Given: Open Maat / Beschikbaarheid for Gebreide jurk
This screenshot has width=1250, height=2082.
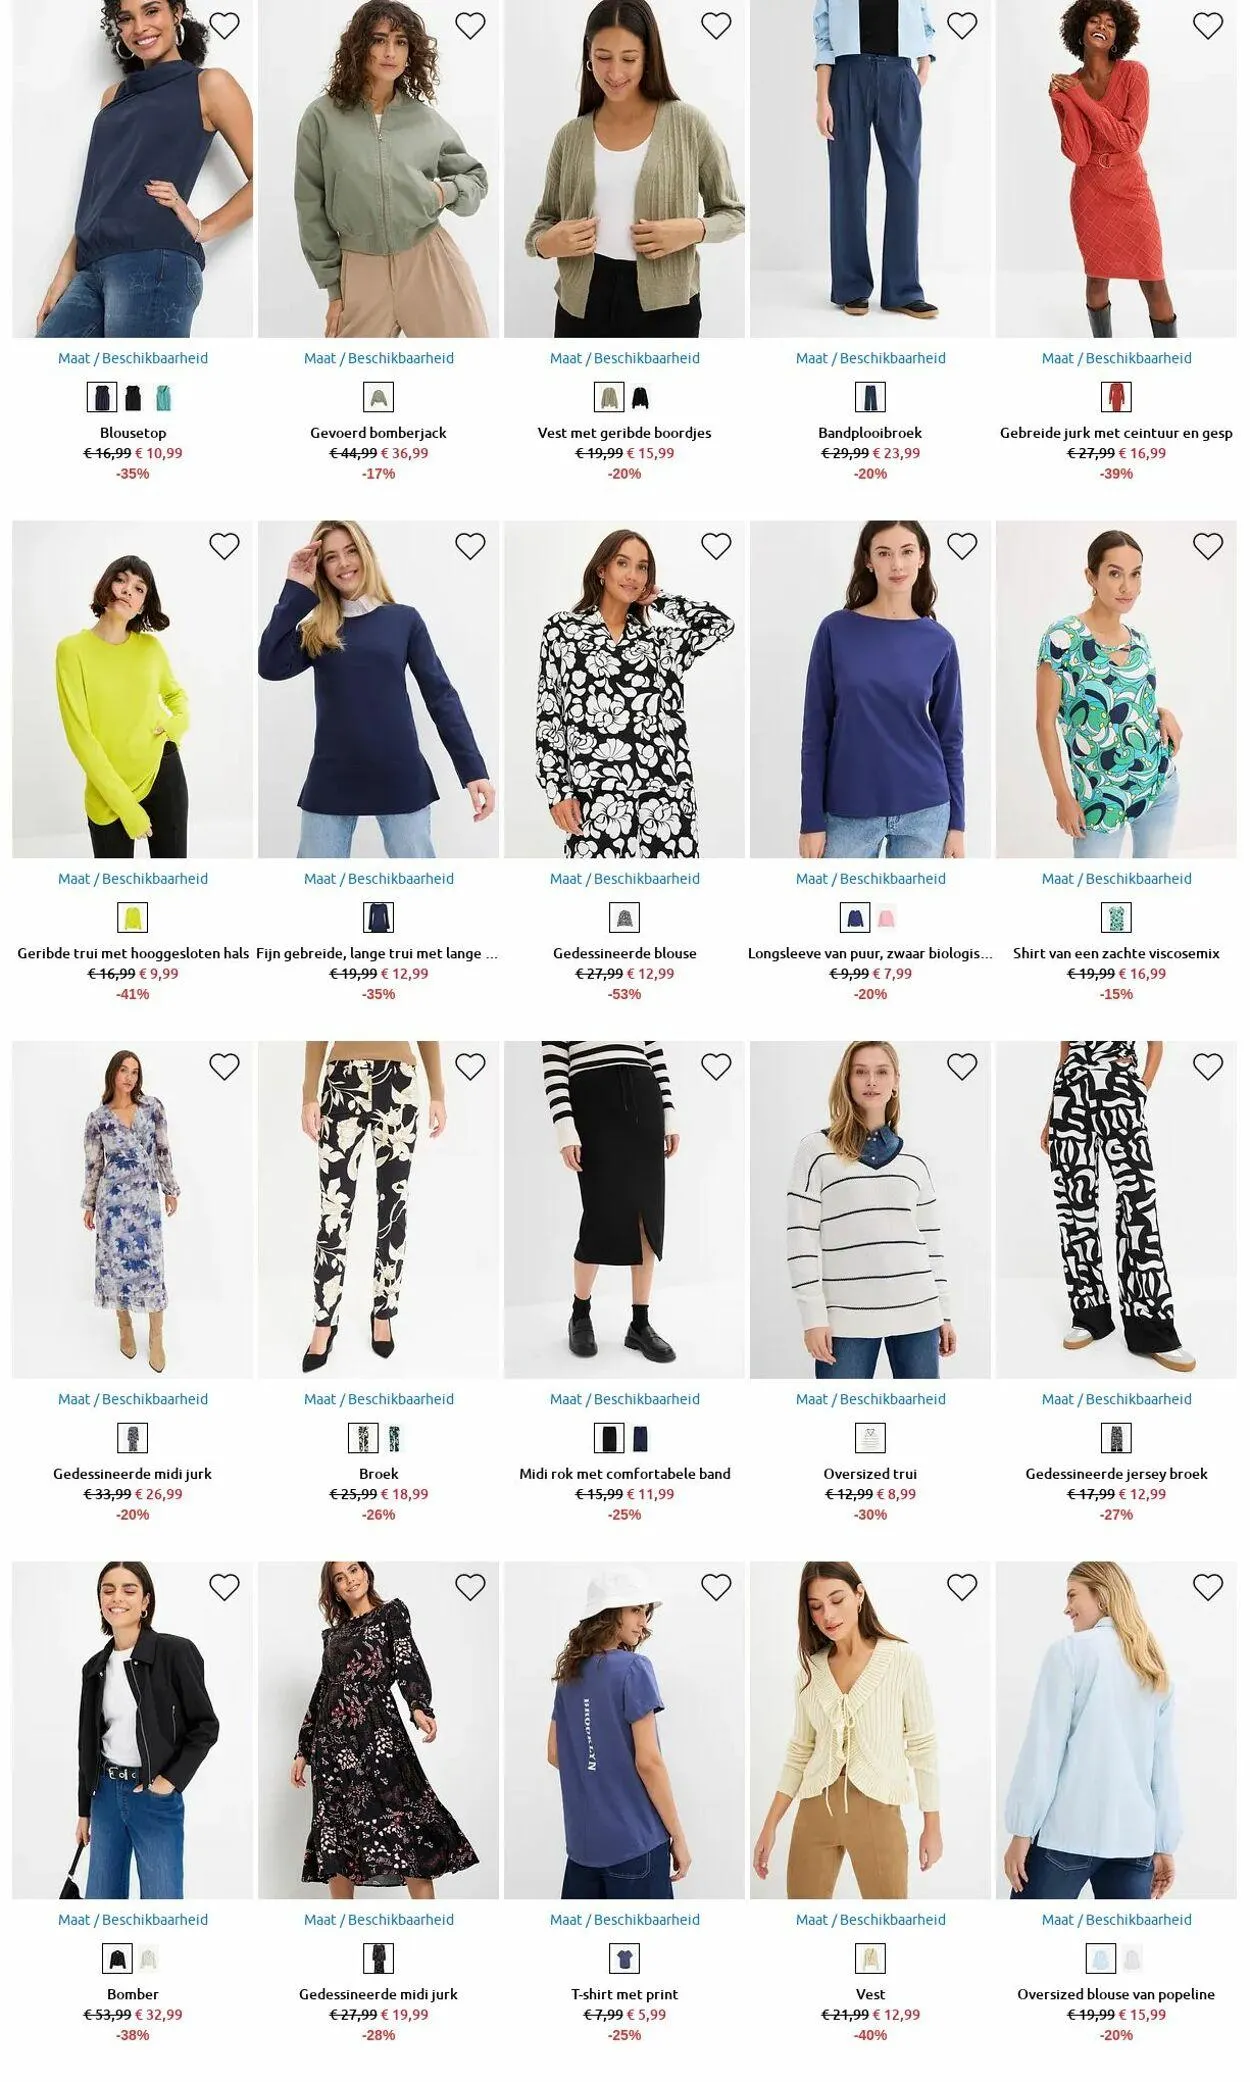Looking at the screenshot, I should (x=1116, y=358).
